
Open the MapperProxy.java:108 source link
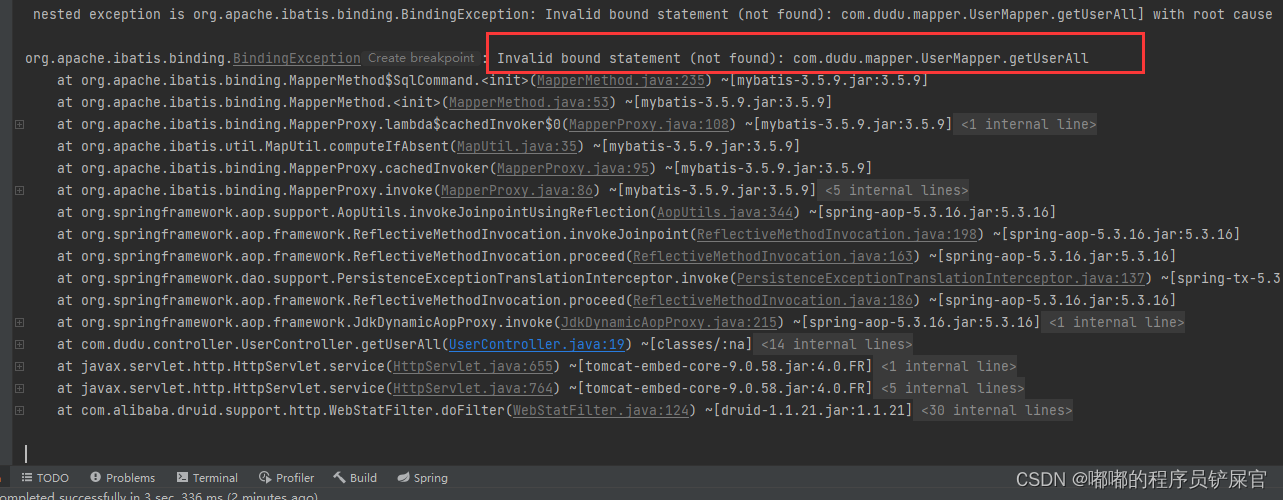[649, 124]
